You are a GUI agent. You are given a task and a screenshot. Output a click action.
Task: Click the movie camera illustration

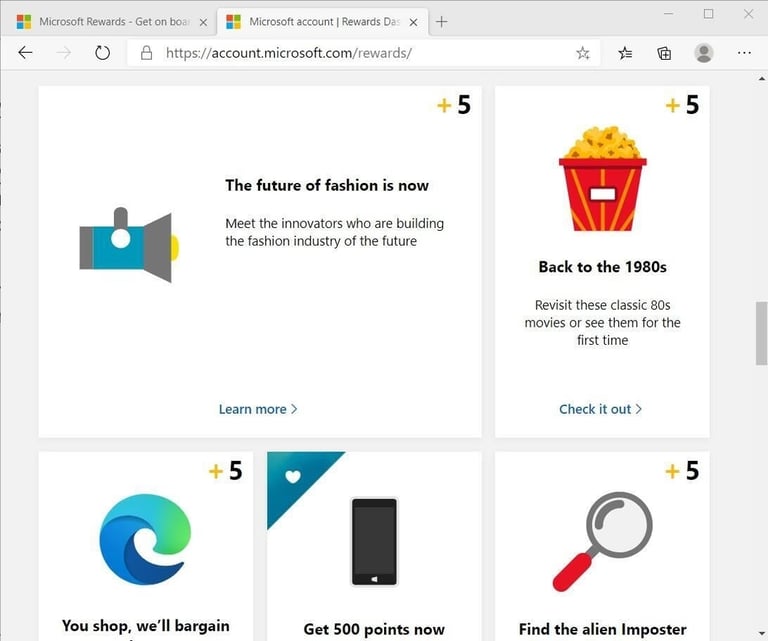click(128, 245)
